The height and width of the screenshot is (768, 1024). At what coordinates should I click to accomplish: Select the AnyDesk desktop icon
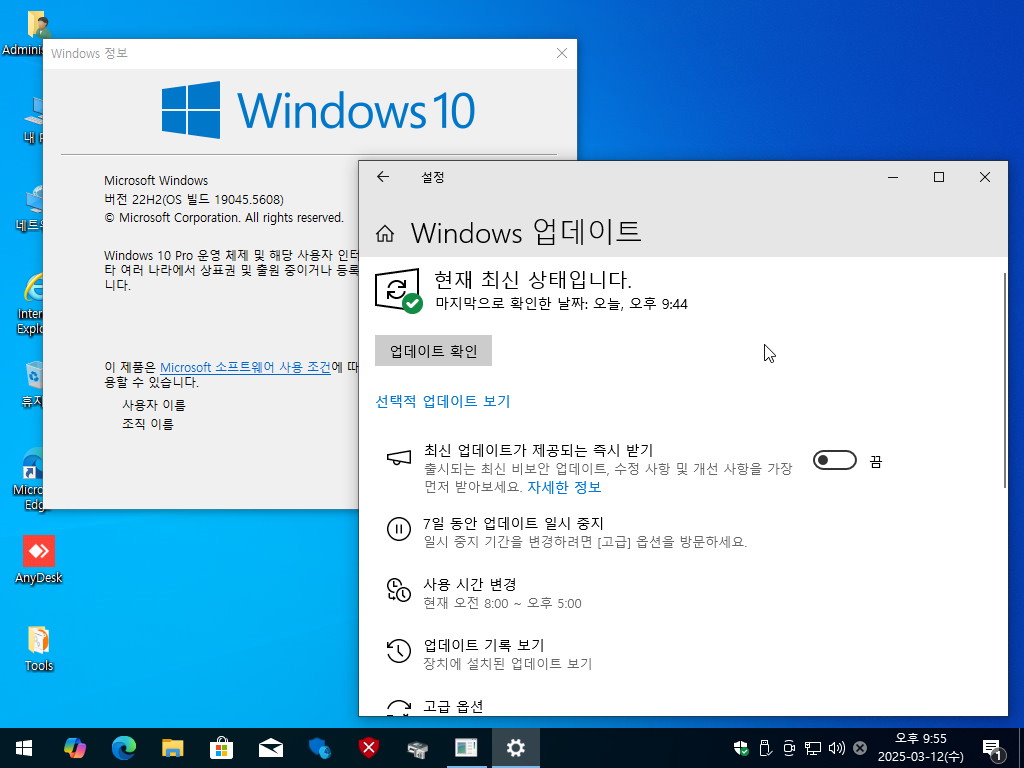pyautogui.click(x=39, y=560)
